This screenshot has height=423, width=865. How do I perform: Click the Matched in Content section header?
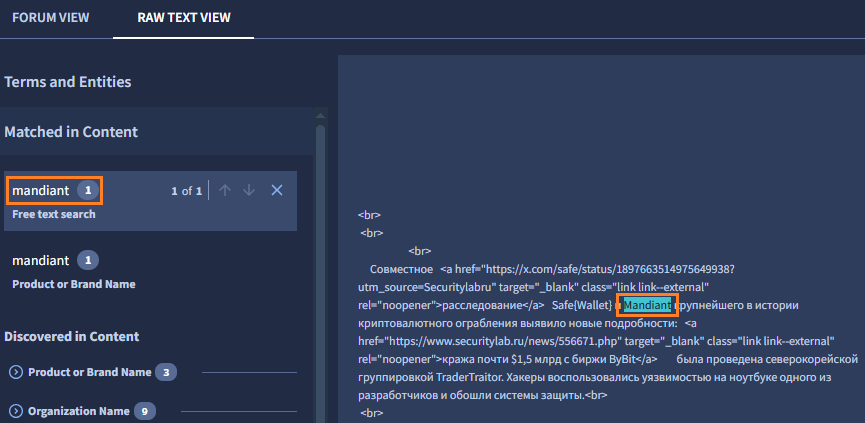(x=71, y=131)
